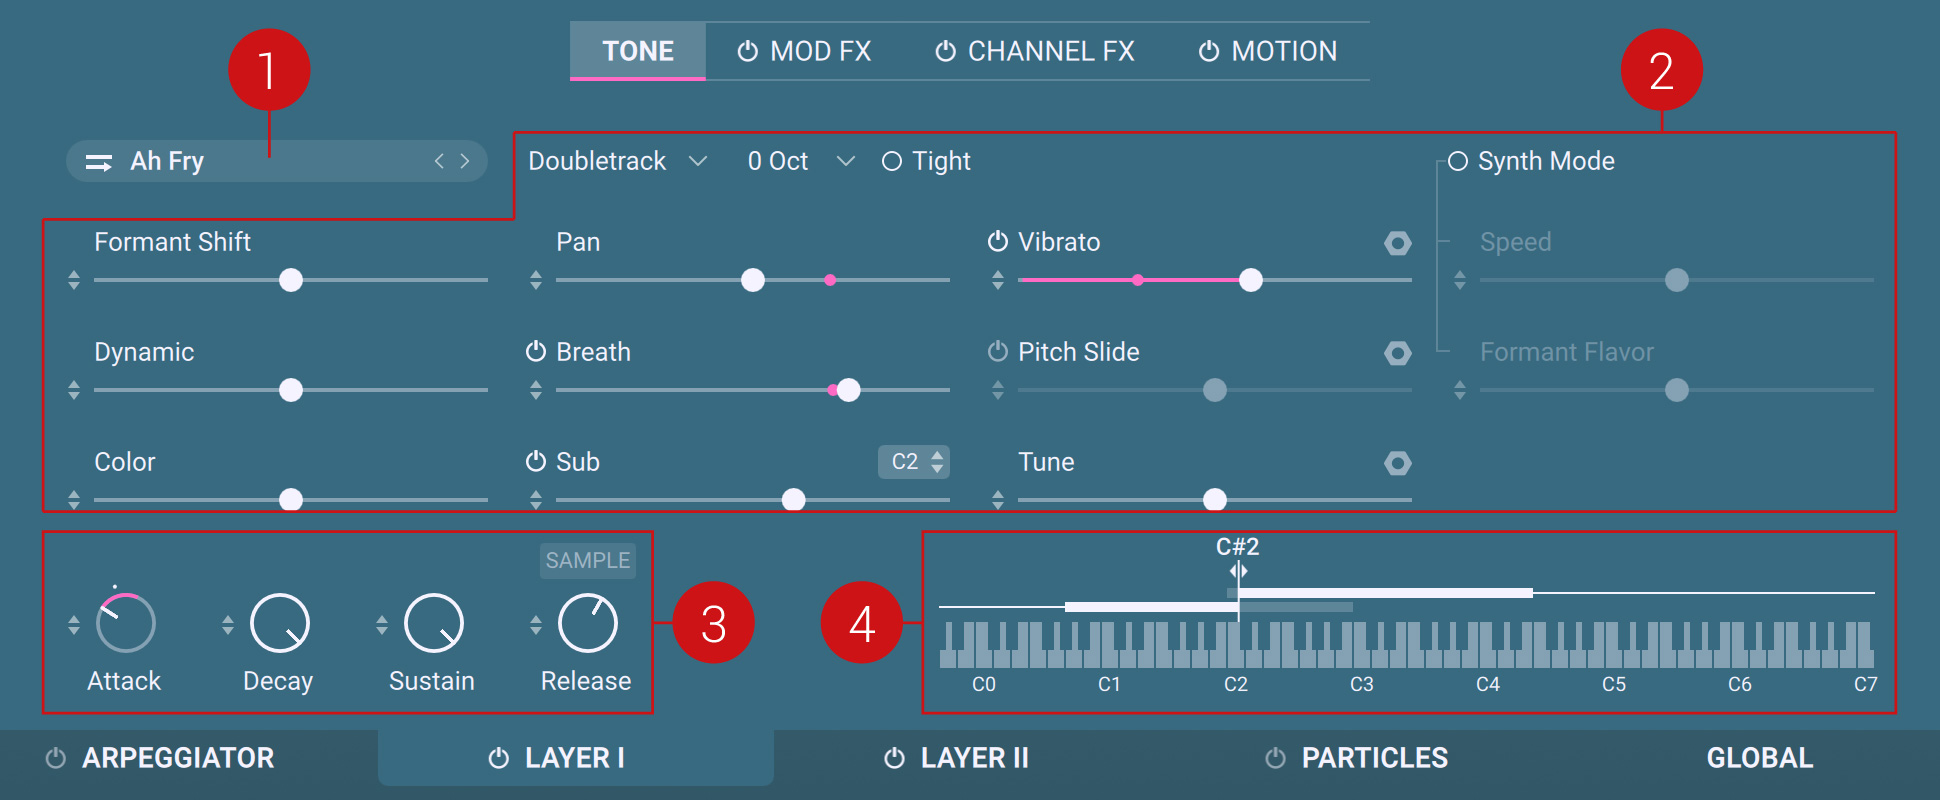1940x800 pixels.
Task: Toggle the MOD FX power icon
Action: tap(747, 52)
